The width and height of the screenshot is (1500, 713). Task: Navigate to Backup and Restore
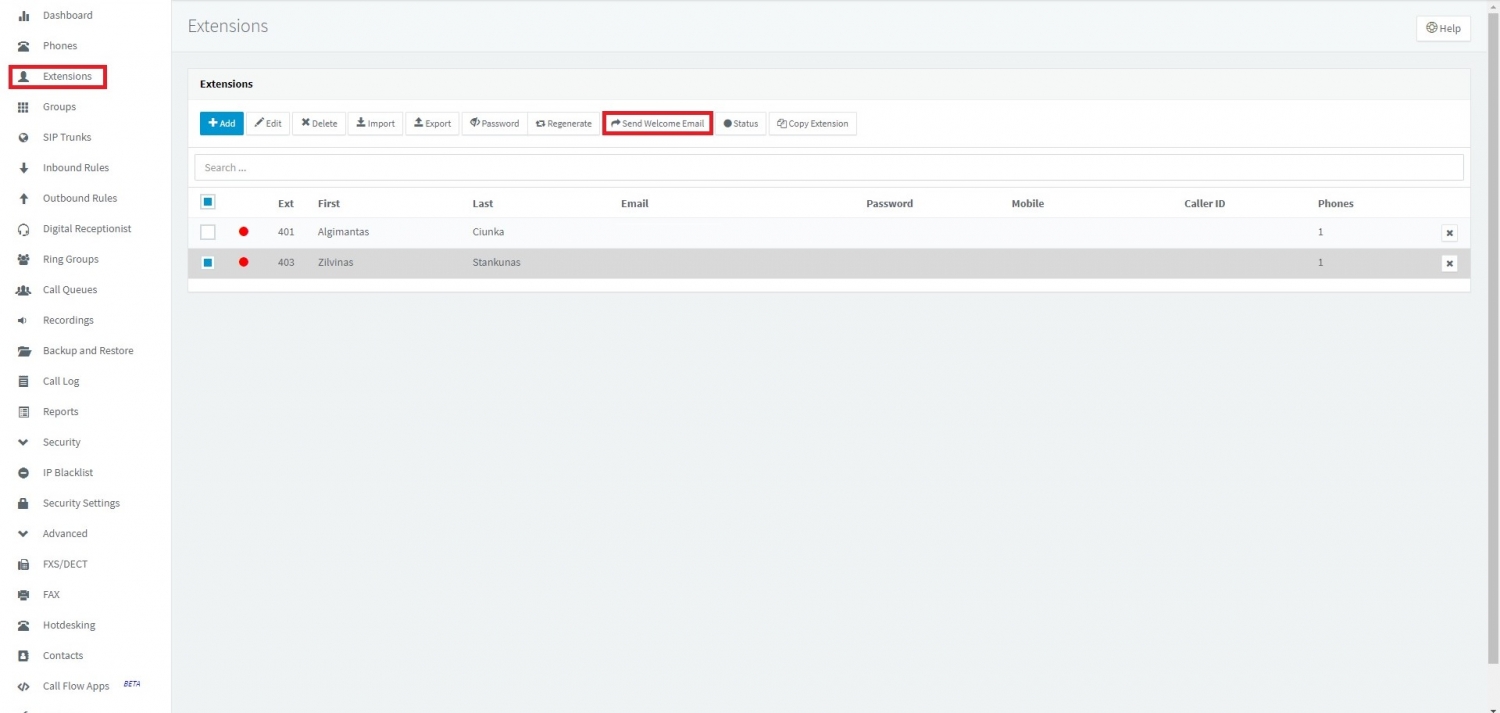(x=88, y=351)
